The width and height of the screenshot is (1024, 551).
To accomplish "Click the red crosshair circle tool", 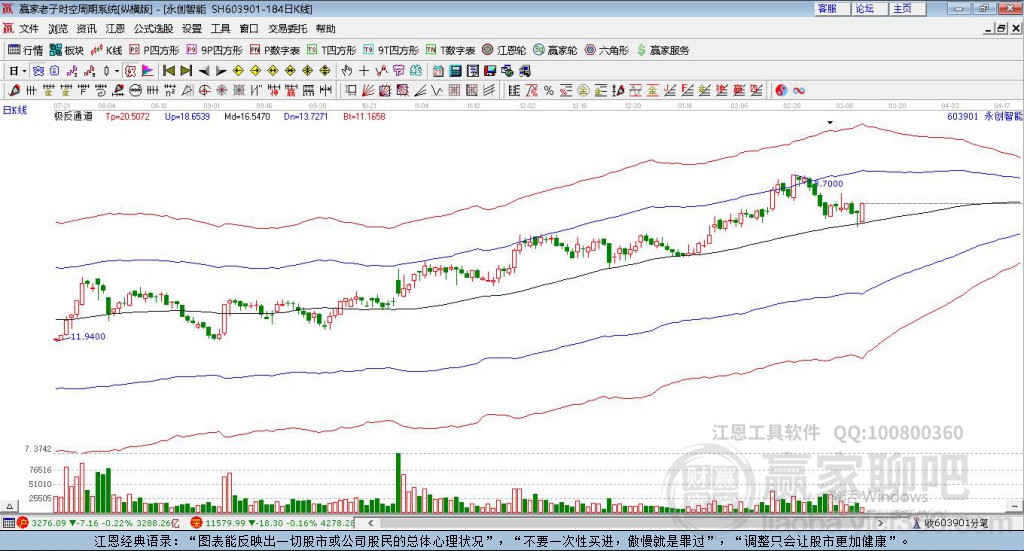I will pyautogui.click(x=204, y=90).
